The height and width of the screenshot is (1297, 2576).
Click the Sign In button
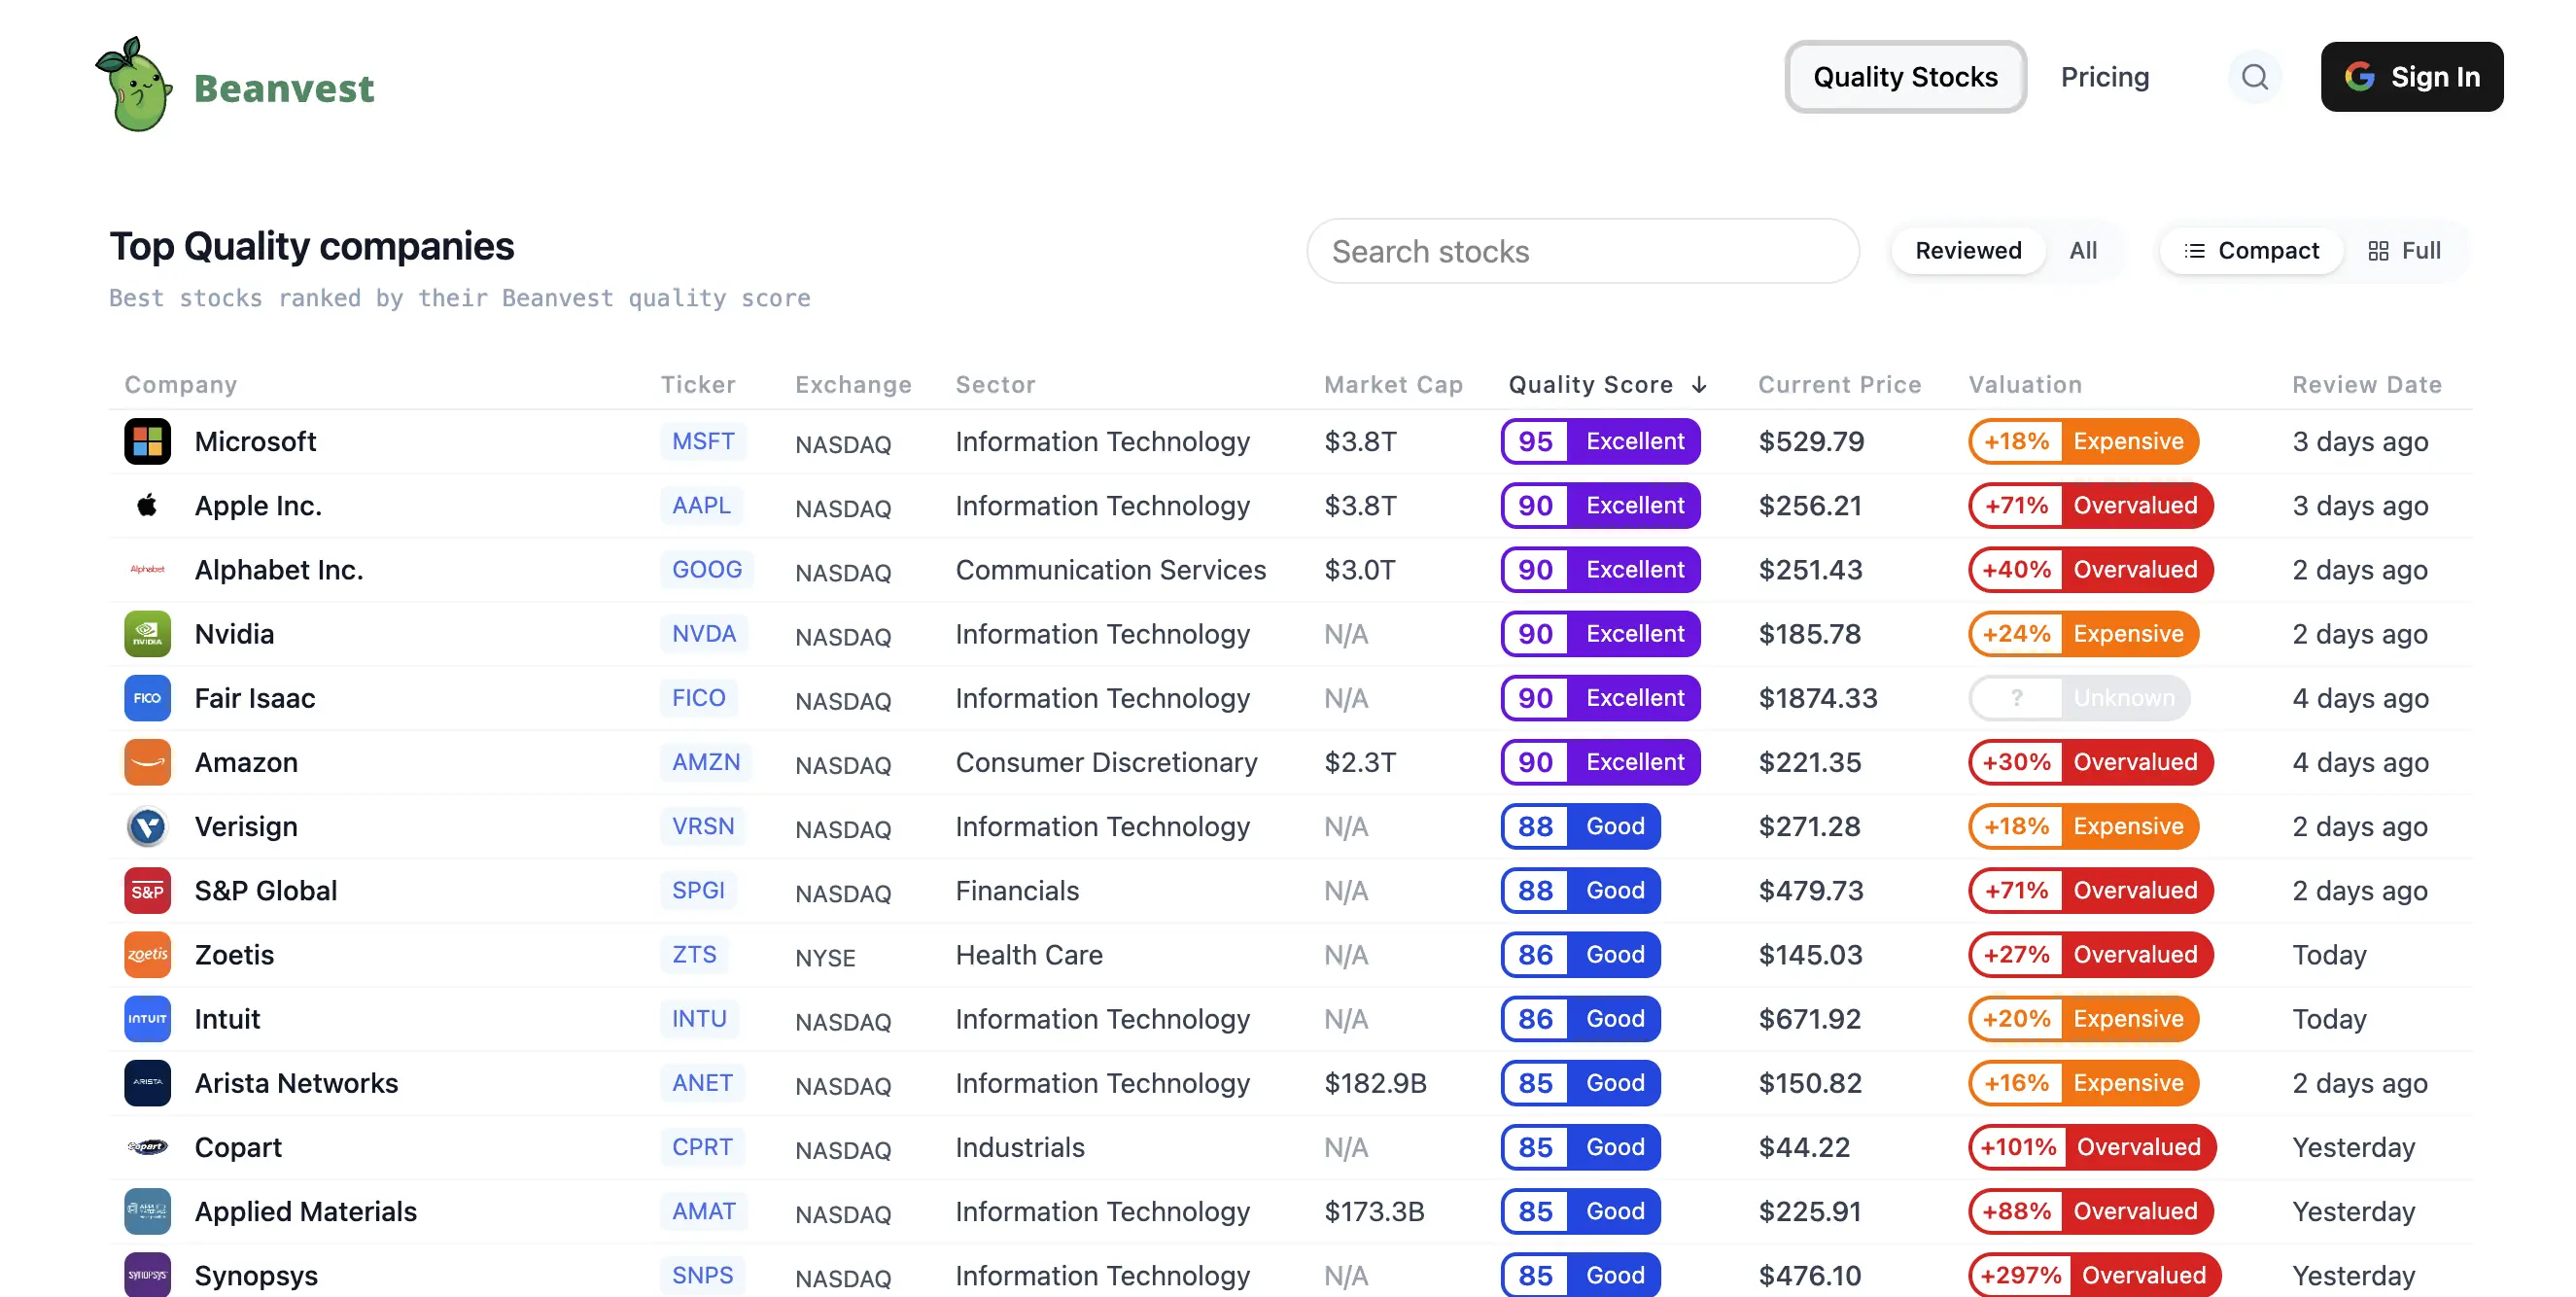(x=2410, y=77)
